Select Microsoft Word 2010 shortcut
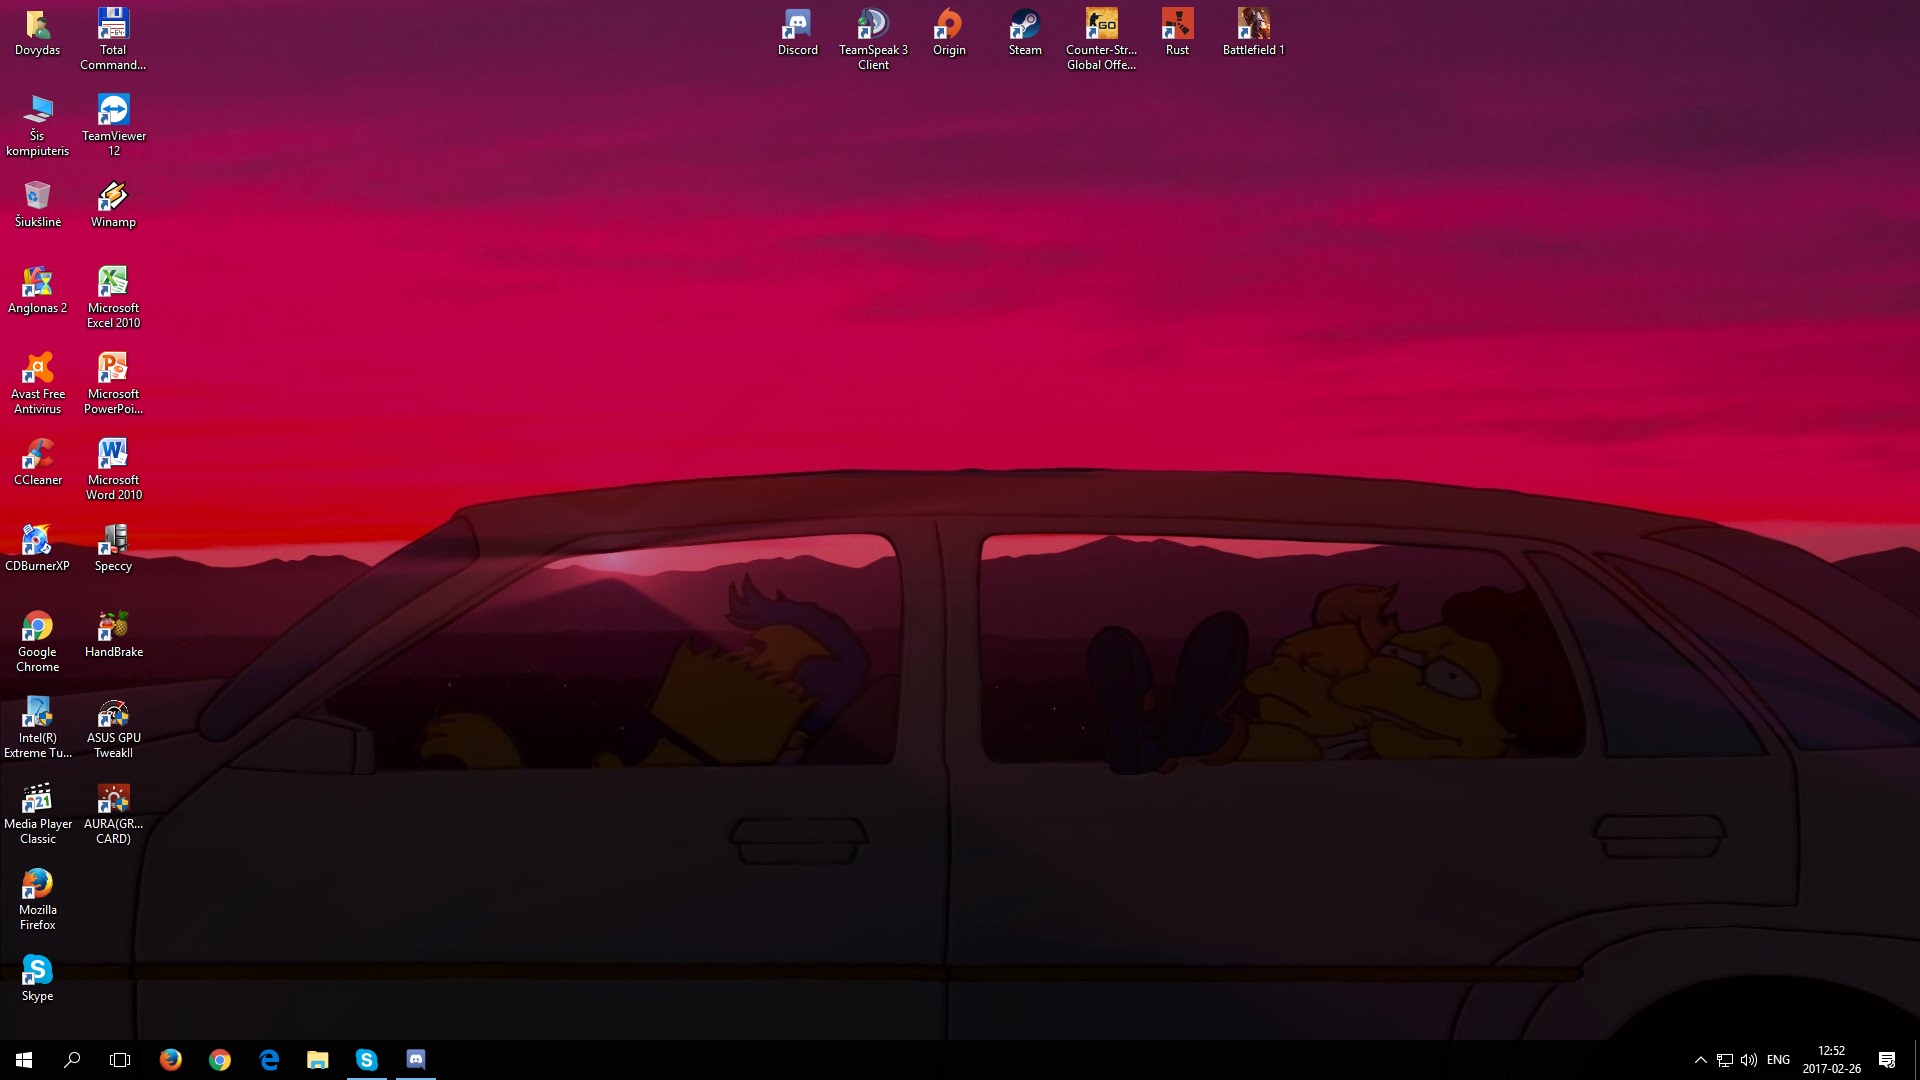 click(x=113, y=470)
